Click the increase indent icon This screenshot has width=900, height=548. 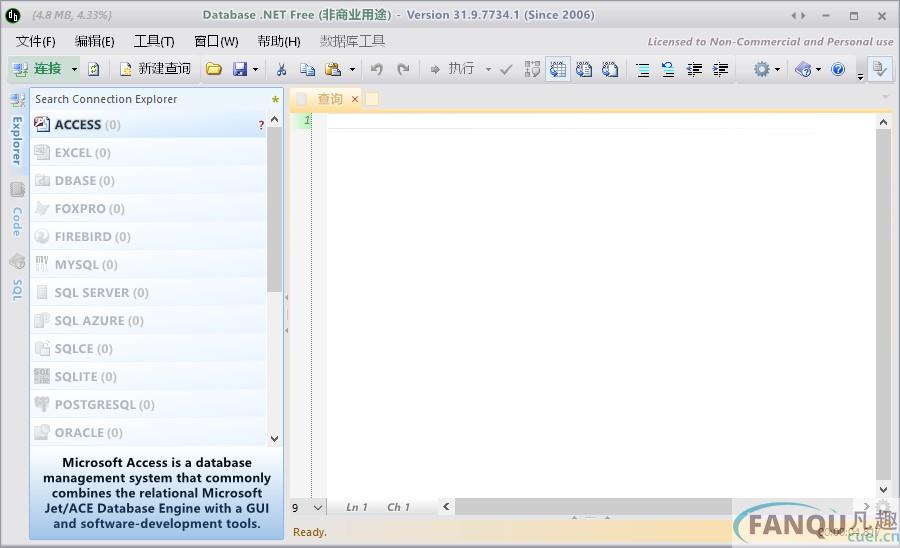[x=720, y=69]
